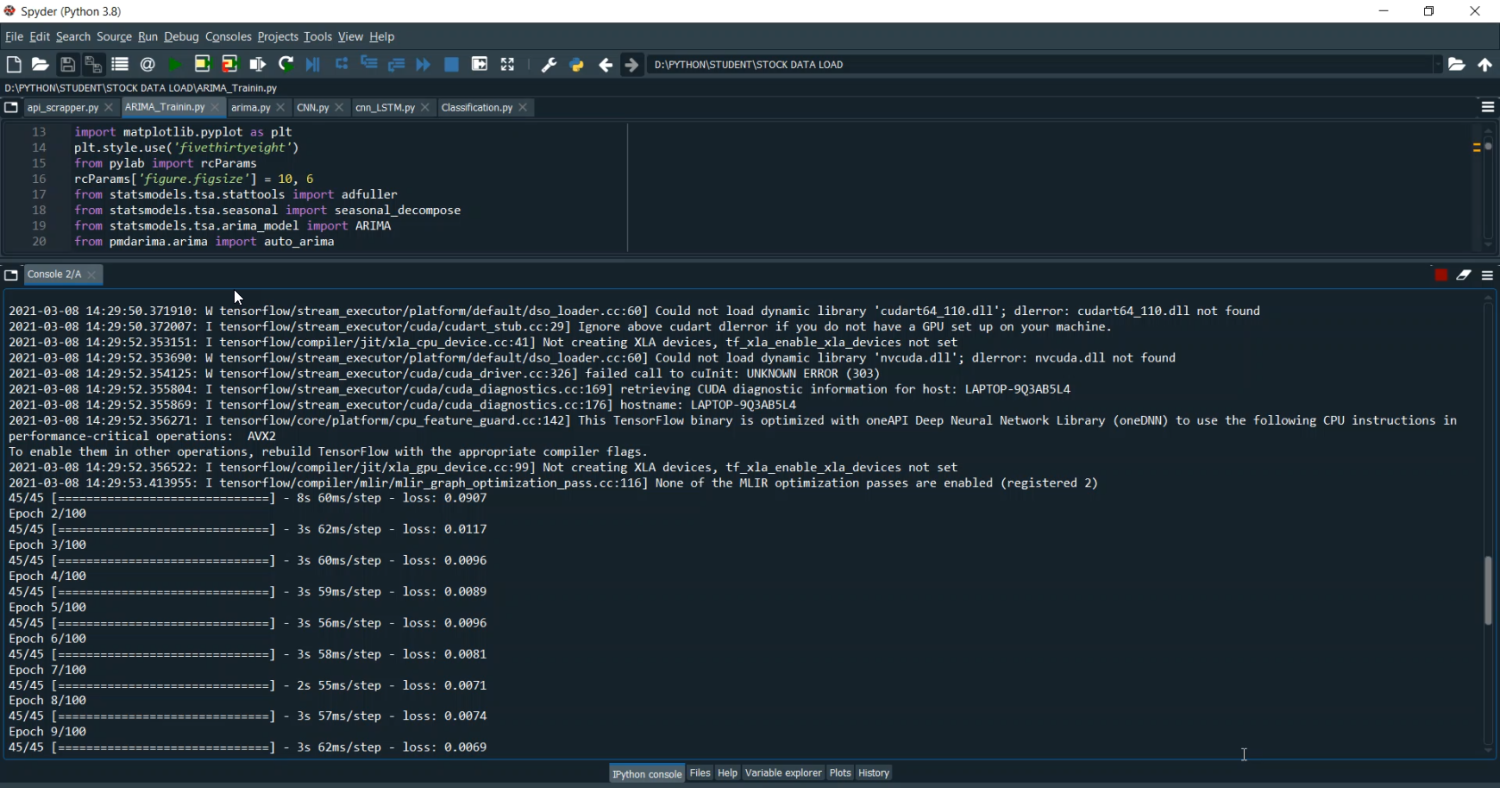This screenshot has height=788, width=1500.
Task: Toggle fullscreen mode from toolbar
Action: (507, 64)
